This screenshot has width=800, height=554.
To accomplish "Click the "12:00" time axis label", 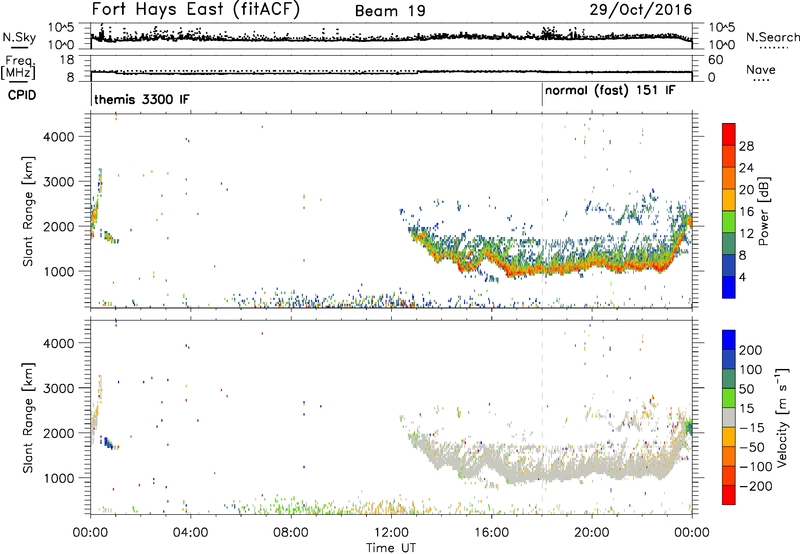I will point(391,533).
